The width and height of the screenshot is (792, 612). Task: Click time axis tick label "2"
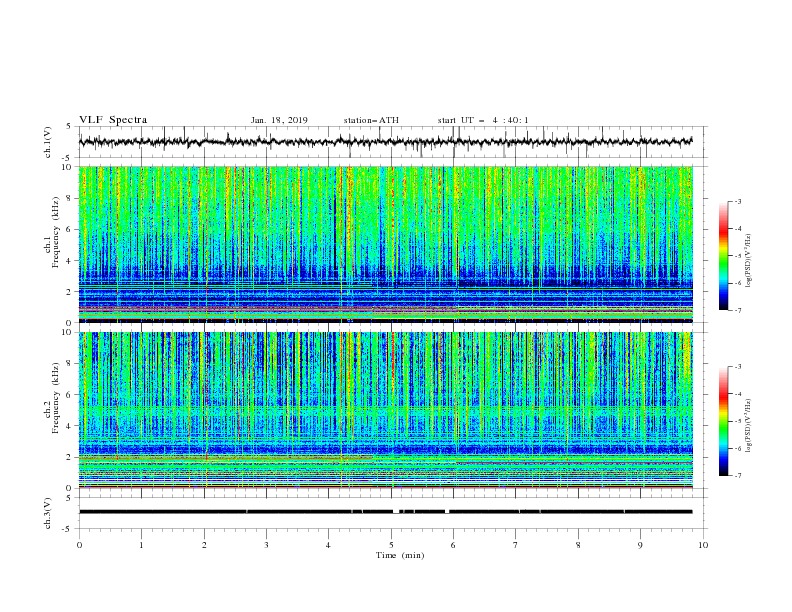coord(204,545)
